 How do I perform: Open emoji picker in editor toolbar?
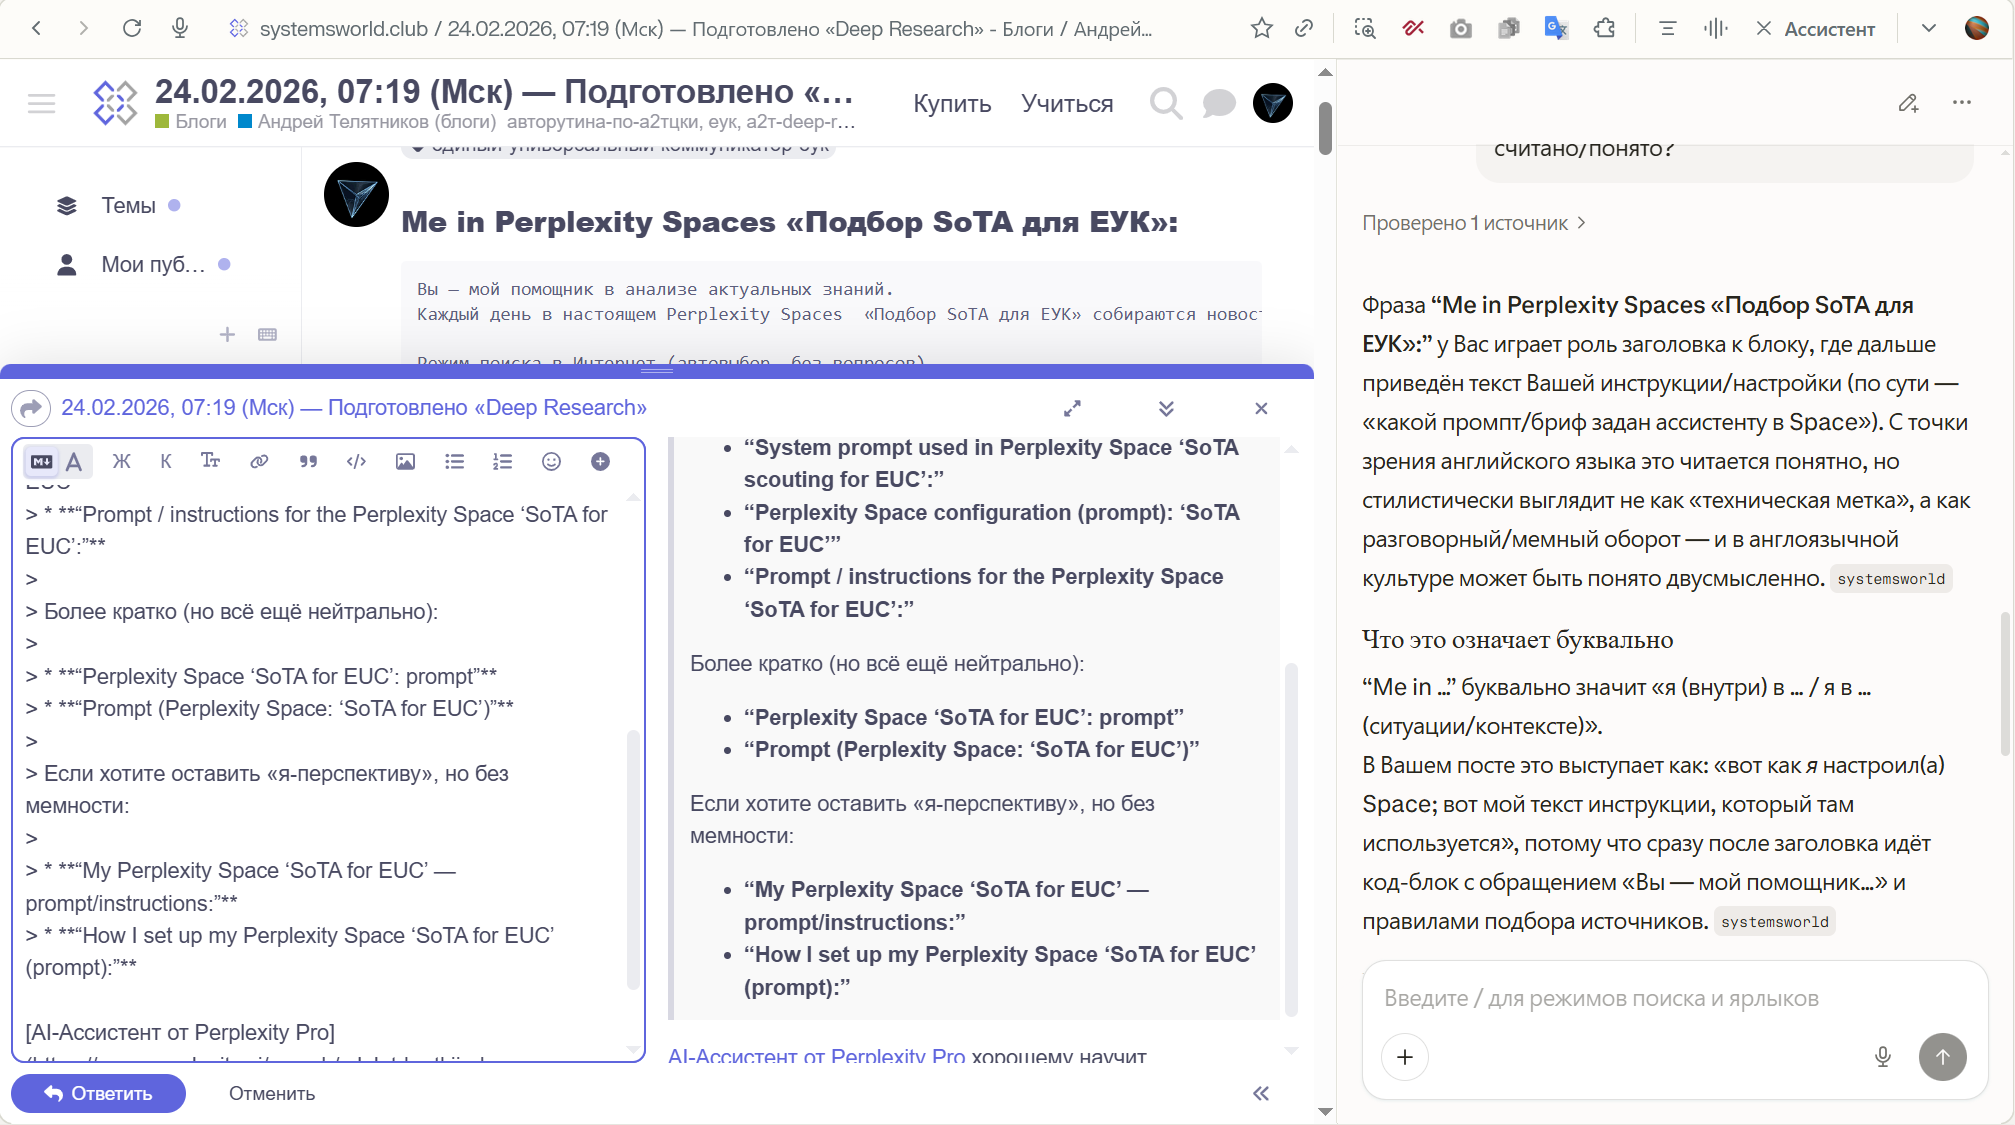(x=551, y=461)
